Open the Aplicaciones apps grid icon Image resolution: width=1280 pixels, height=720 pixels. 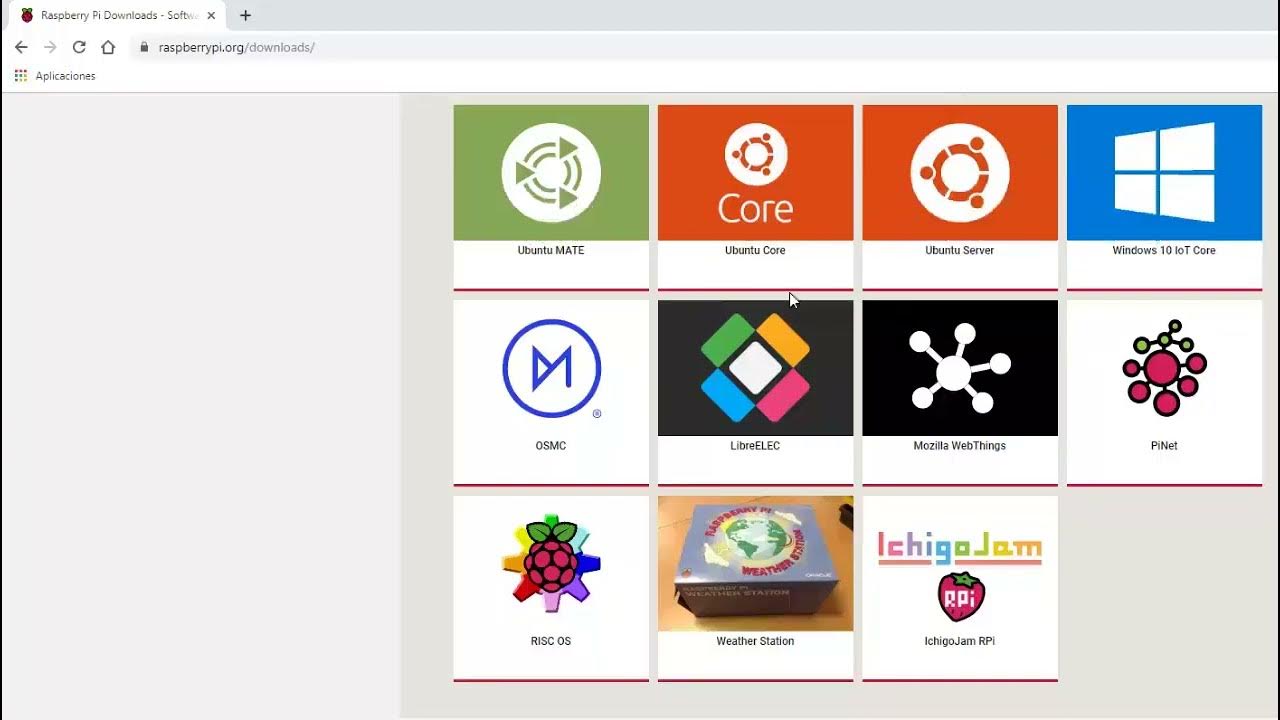(21, 76)
